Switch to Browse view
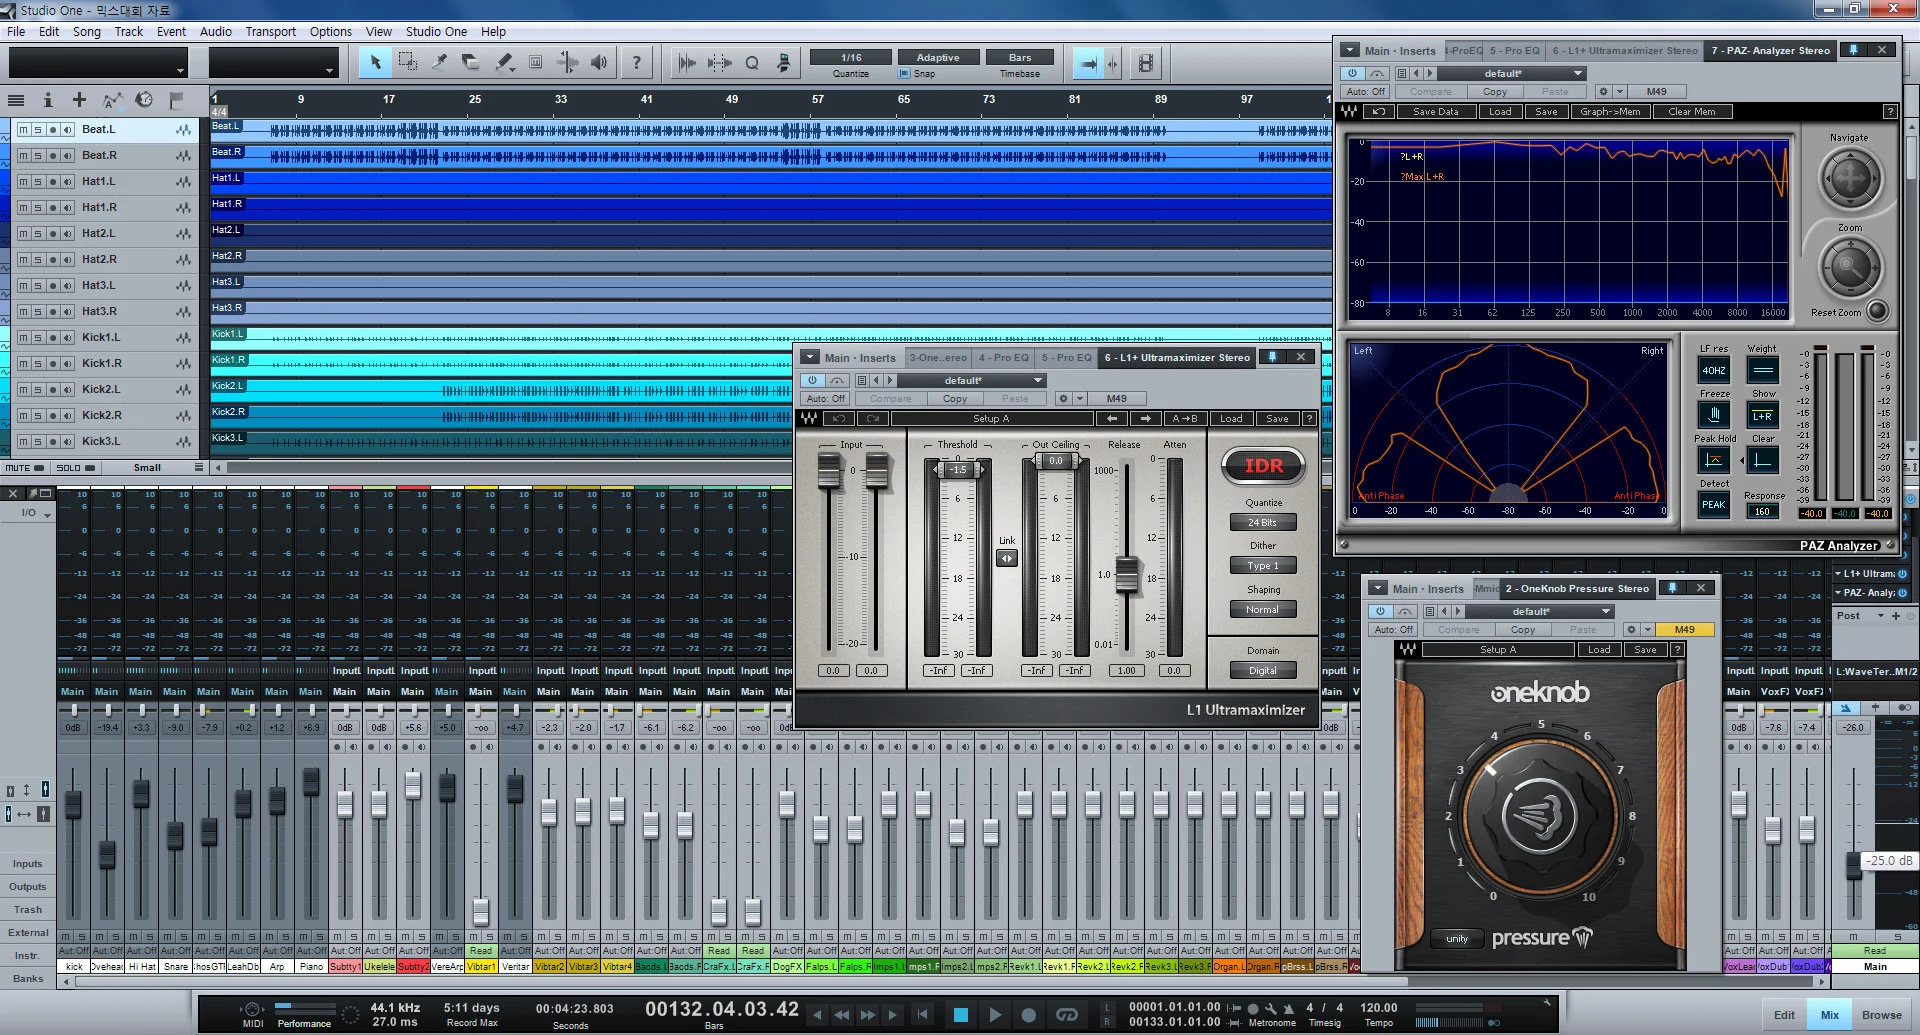This screenshot has width=1920, height=1035. [x=1881, y=1014]
